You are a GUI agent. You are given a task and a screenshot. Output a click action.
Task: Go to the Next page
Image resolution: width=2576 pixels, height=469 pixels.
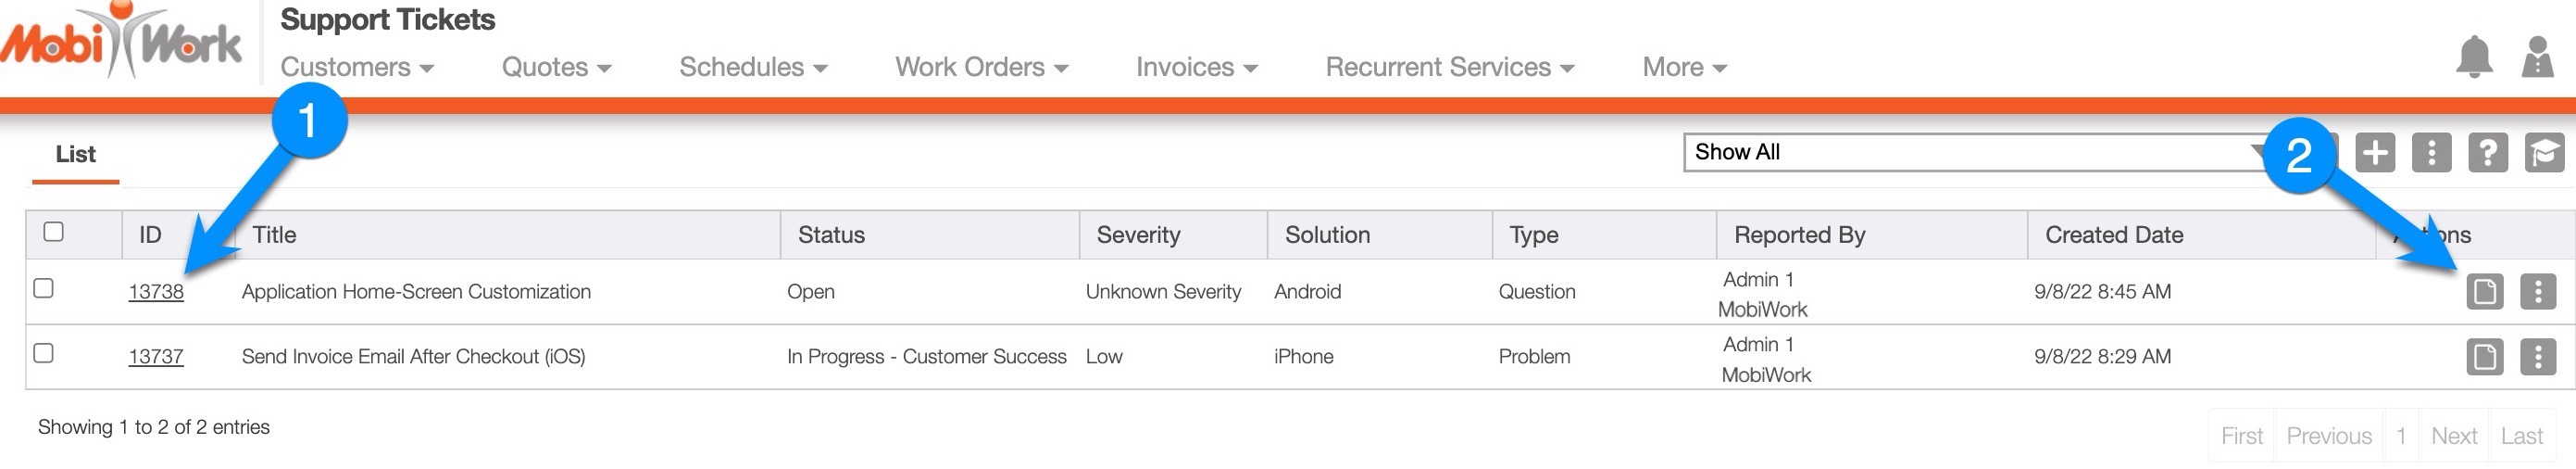[2454, 436]
